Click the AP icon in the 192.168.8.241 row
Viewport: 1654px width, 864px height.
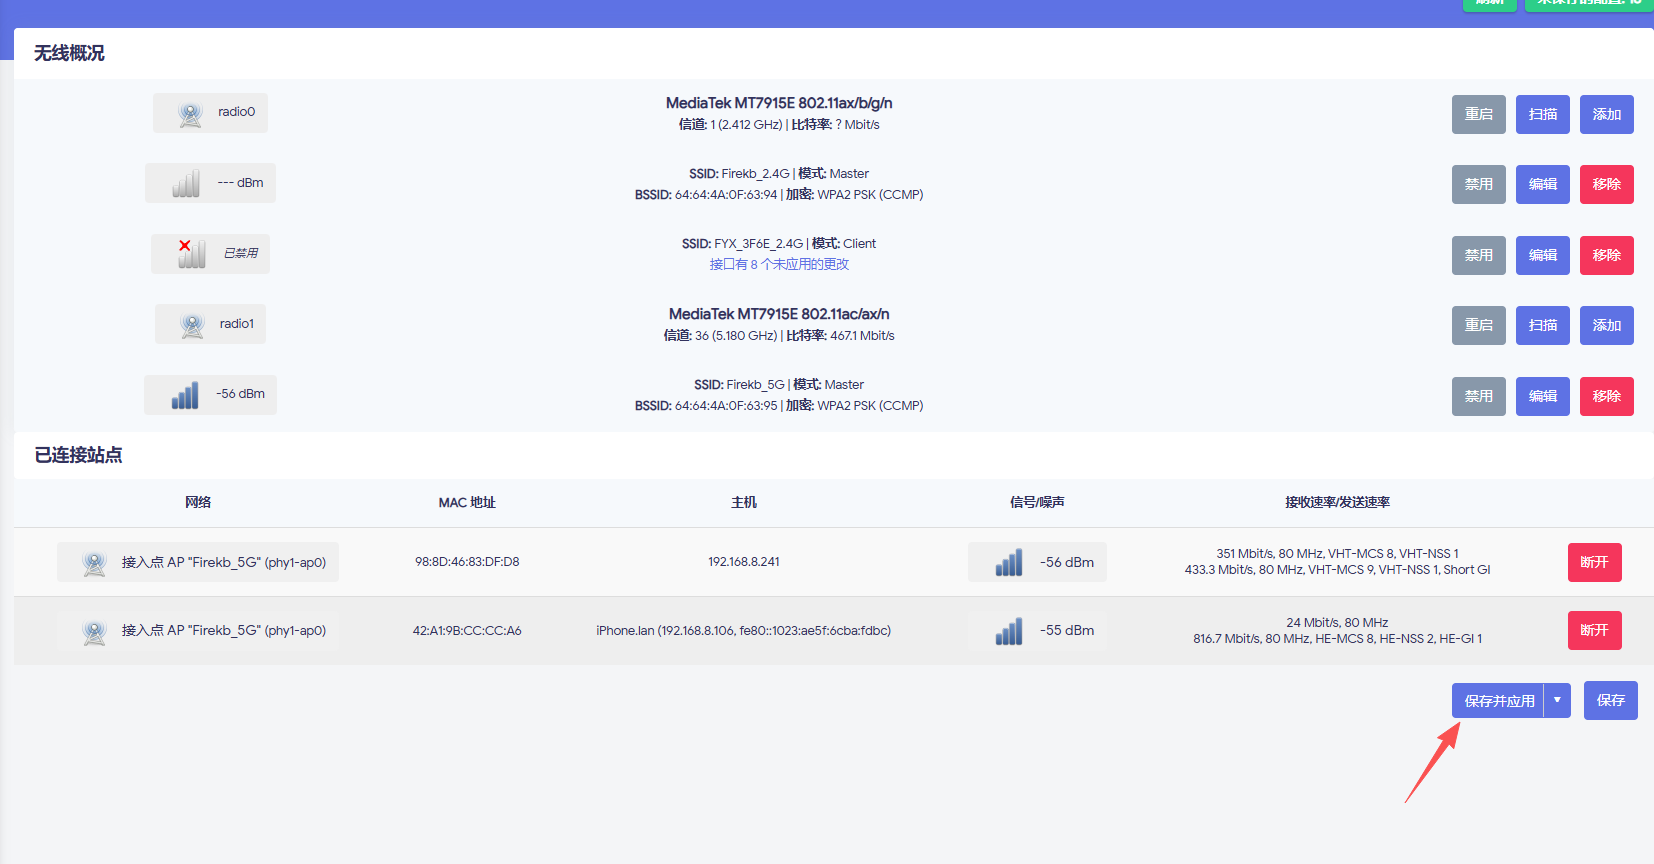click(x=95, y=563)
